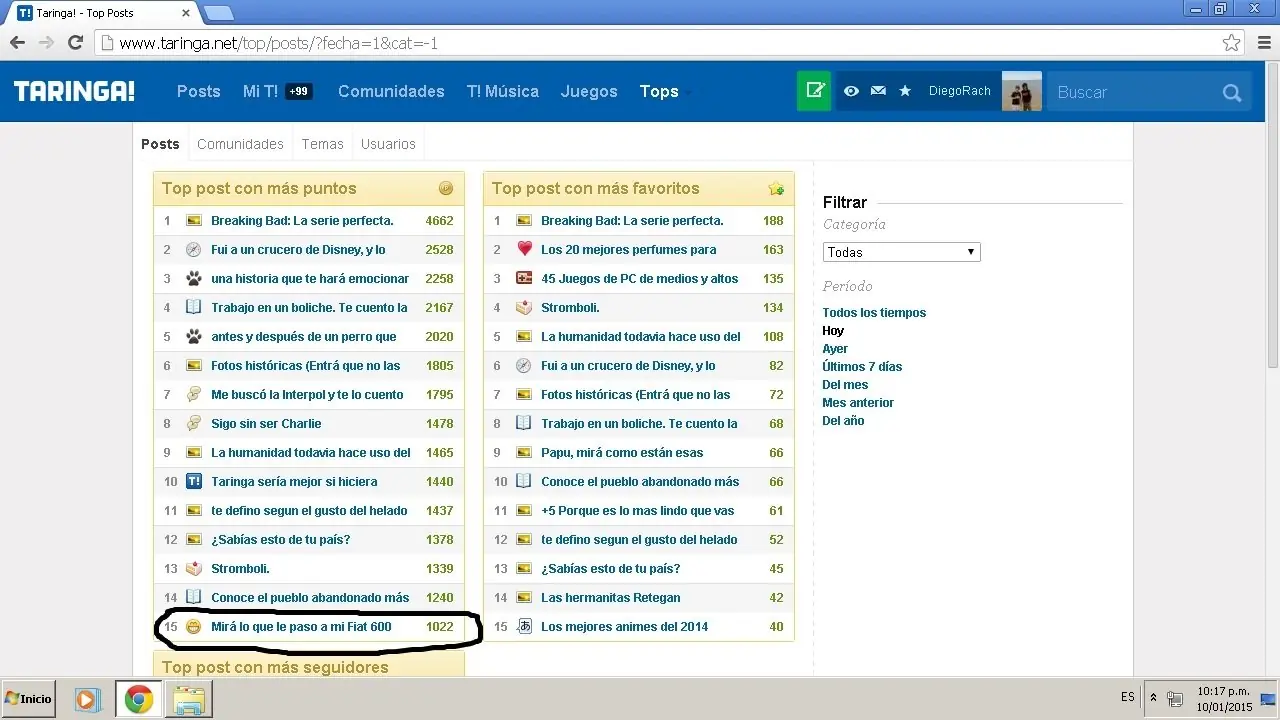
Task: Filter by Todos los tiempos
Action: point(874,313)
